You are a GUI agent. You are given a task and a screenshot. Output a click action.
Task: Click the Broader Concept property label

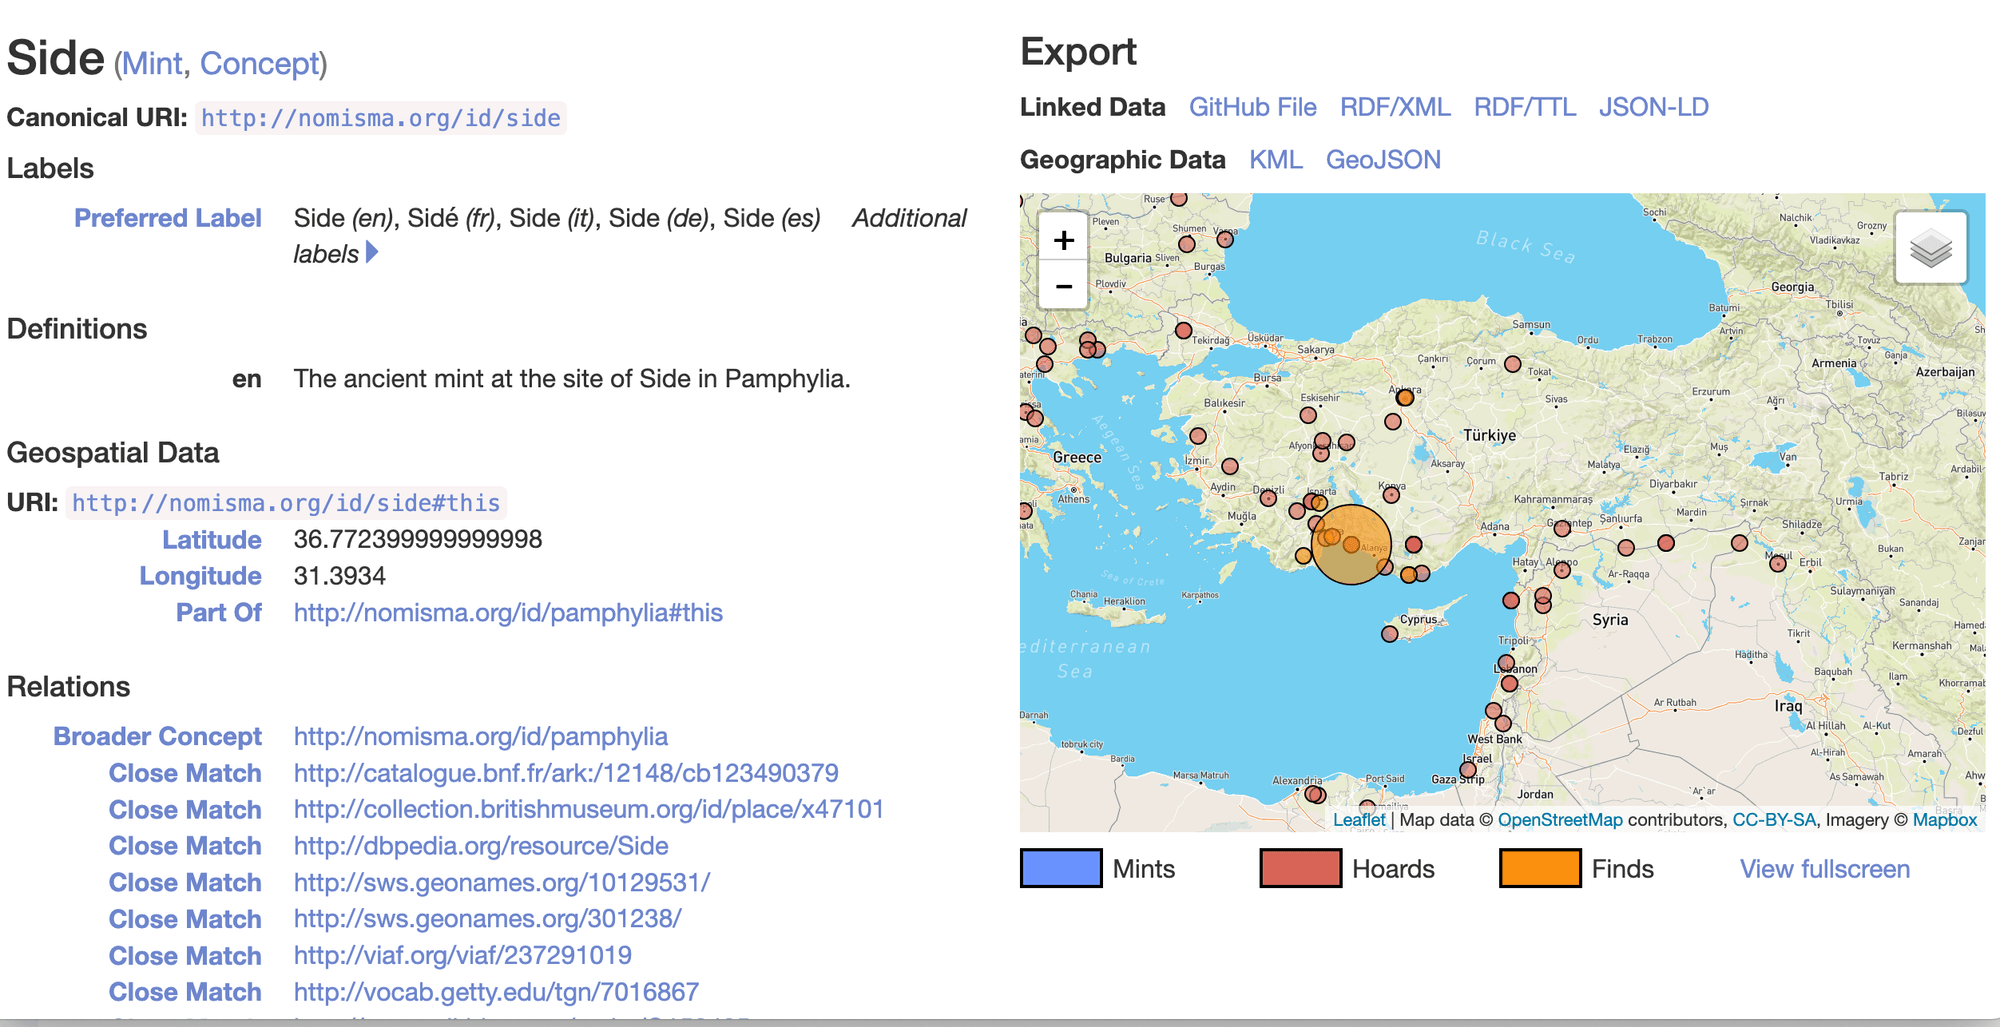(157, 737)
